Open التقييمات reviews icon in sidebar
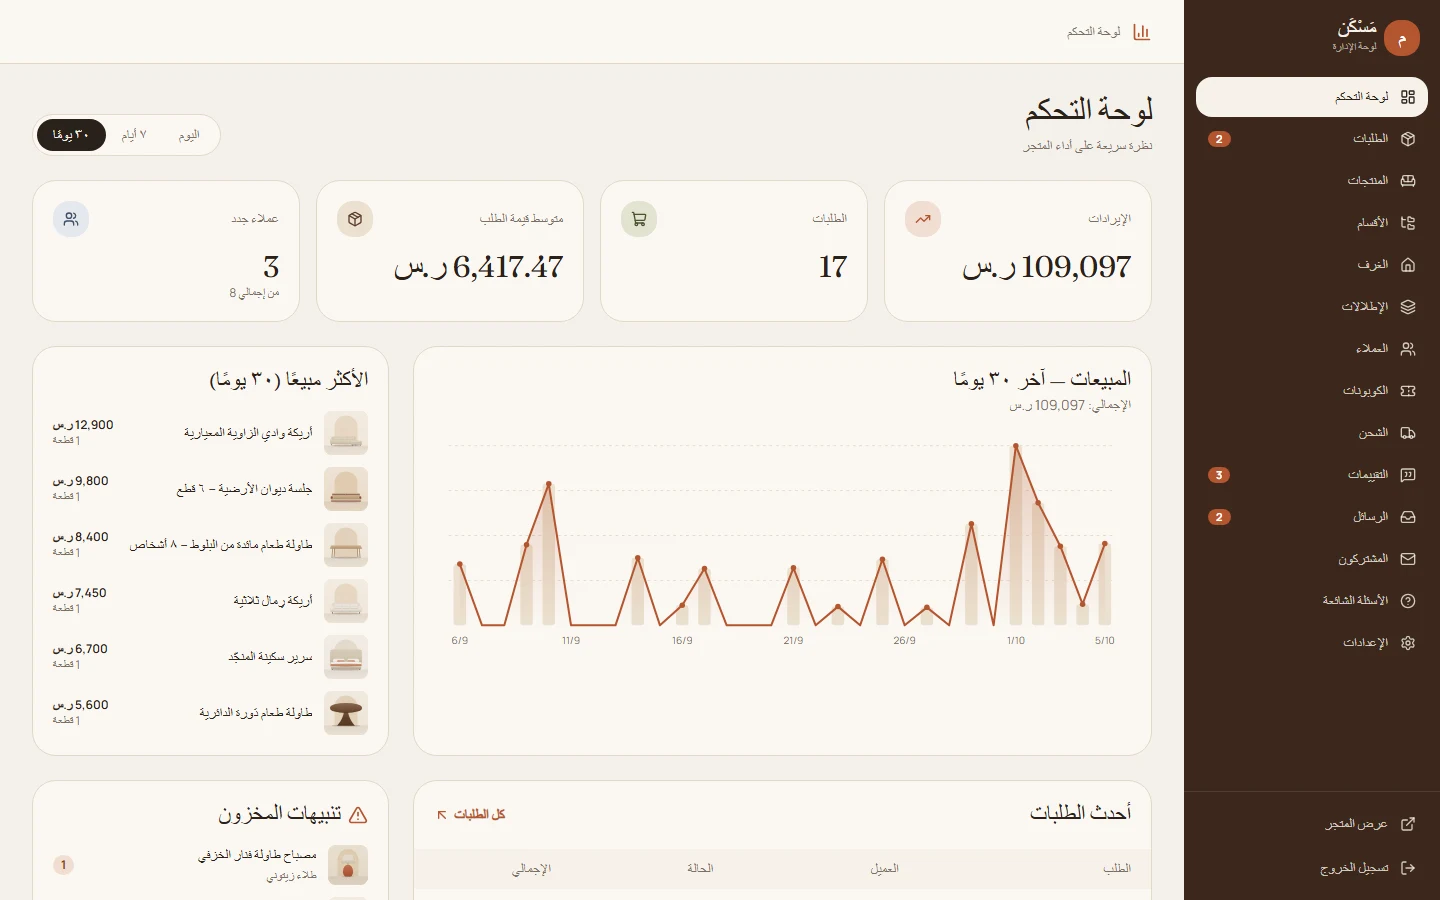The width and height of the screenshot is (1440, 900). (x=1408, y=475)
